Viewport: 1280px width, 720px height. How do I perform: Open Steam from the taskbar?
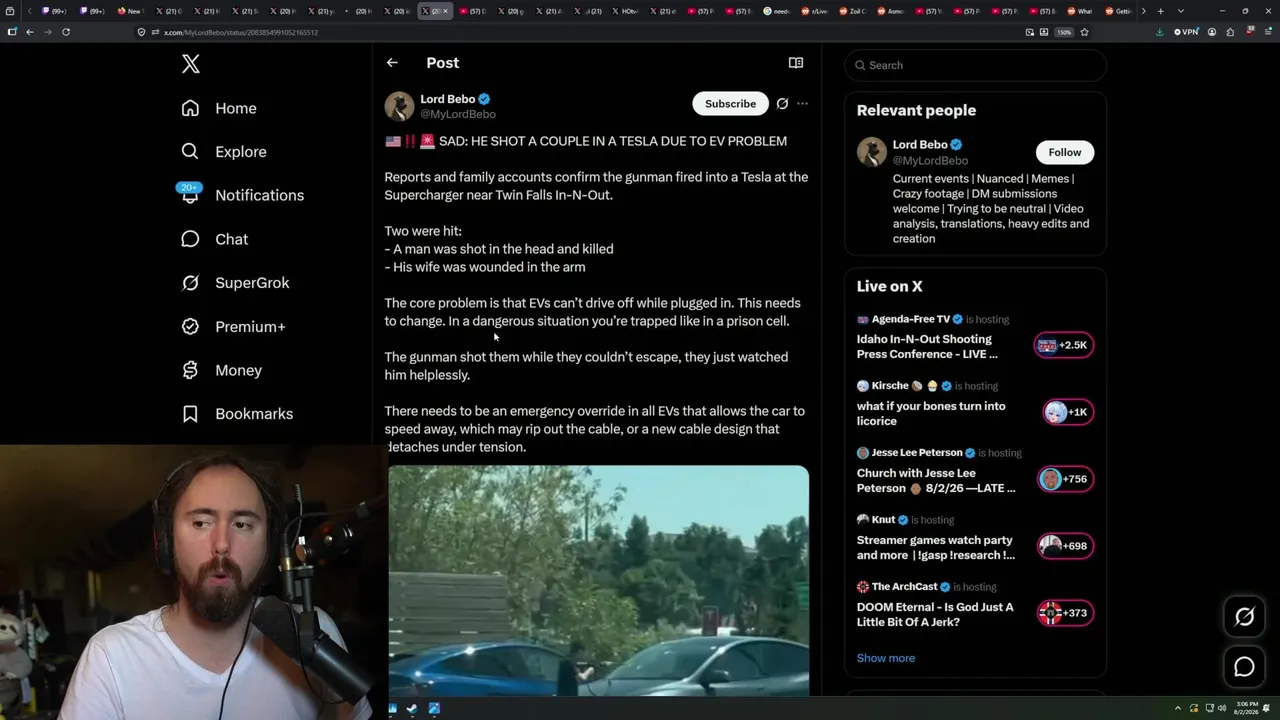pos(412,709)
